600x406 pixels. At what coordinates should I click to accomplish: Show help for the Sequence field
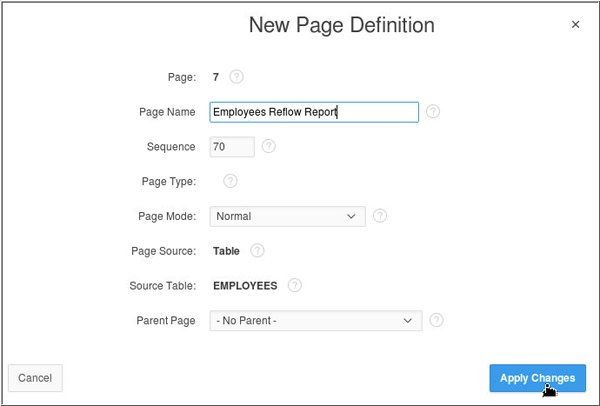(x=268, y=146)
